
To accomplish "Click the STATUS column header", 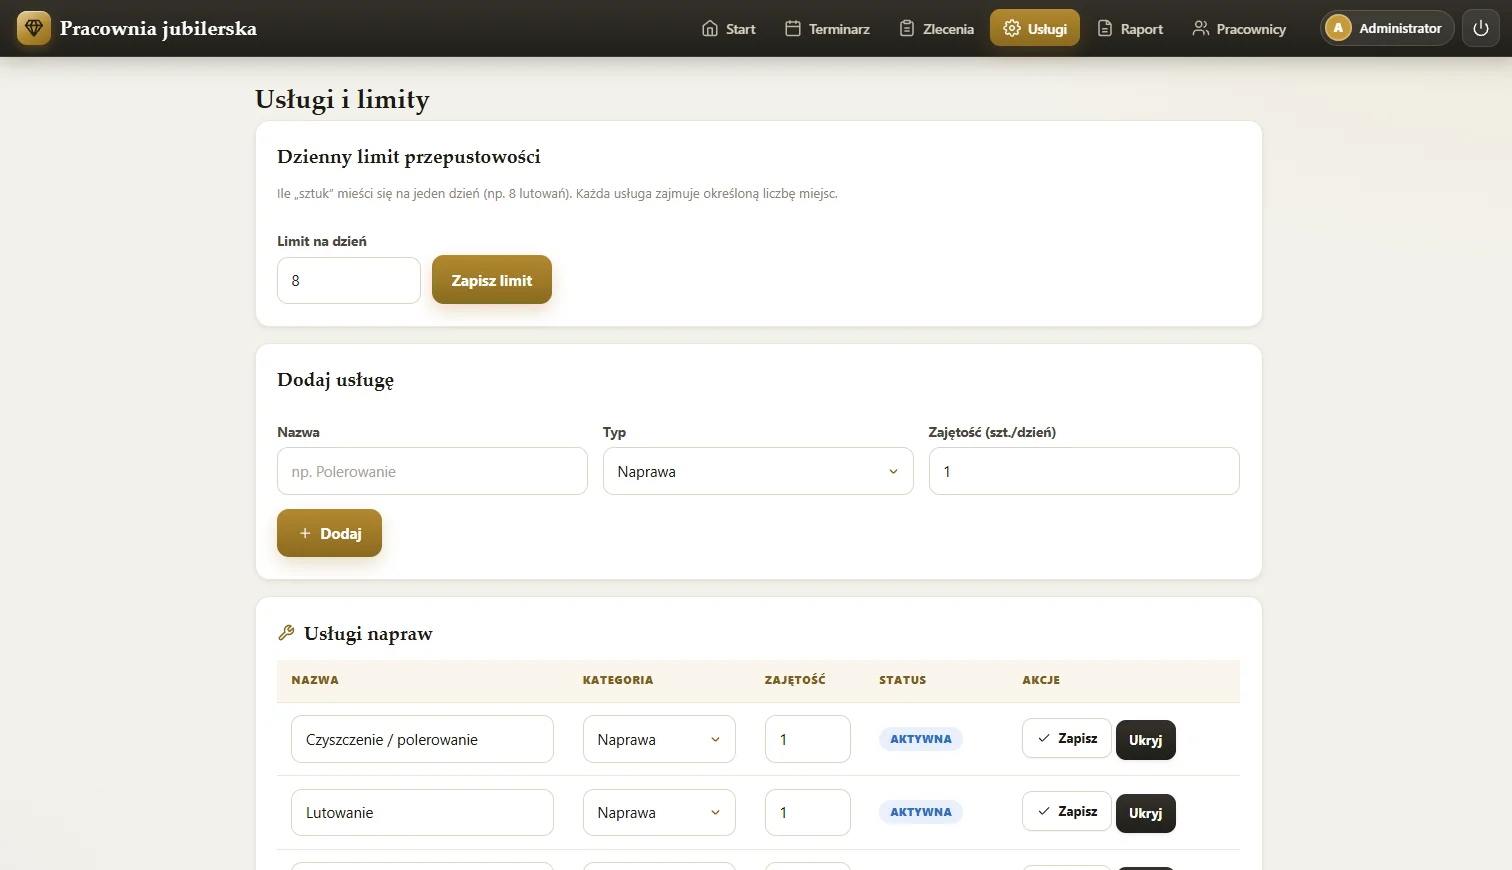I will point(903,680).
